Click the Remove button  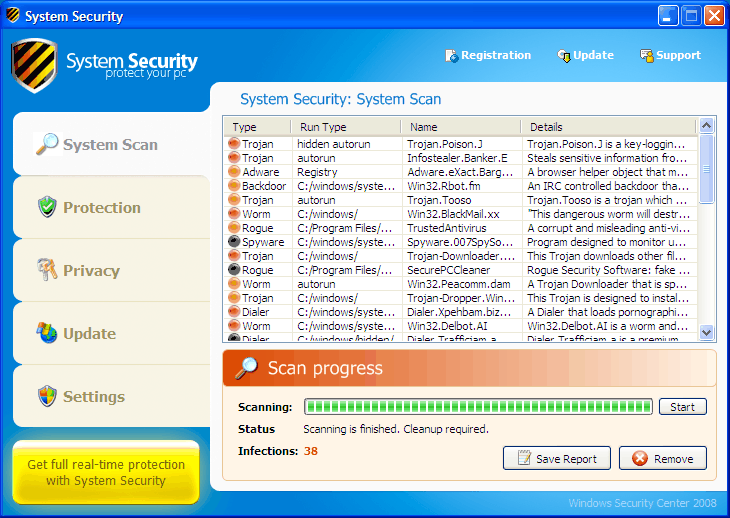pos(662,458)
